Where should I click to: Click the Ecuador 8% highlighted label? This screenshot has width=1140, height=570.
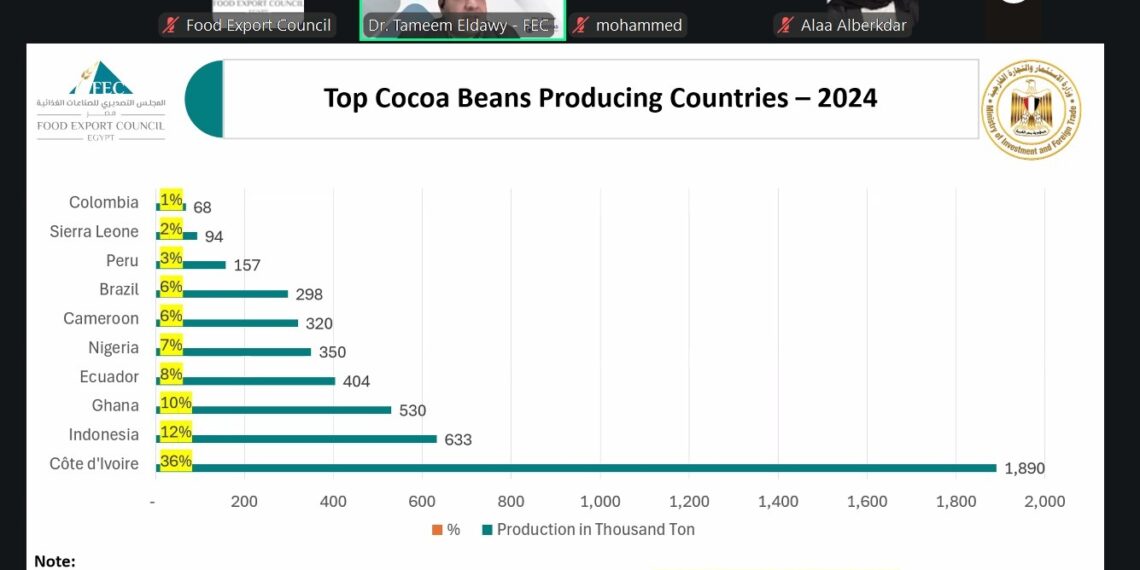click(171, 375)
